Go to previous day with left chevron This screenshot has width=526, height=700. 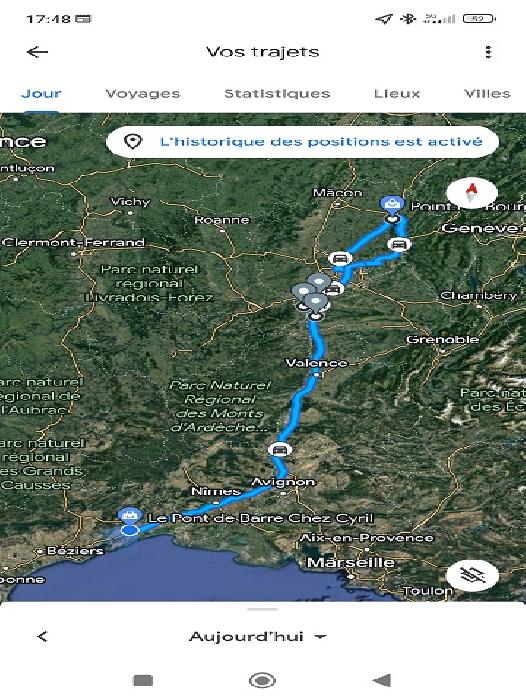point(42,637)
